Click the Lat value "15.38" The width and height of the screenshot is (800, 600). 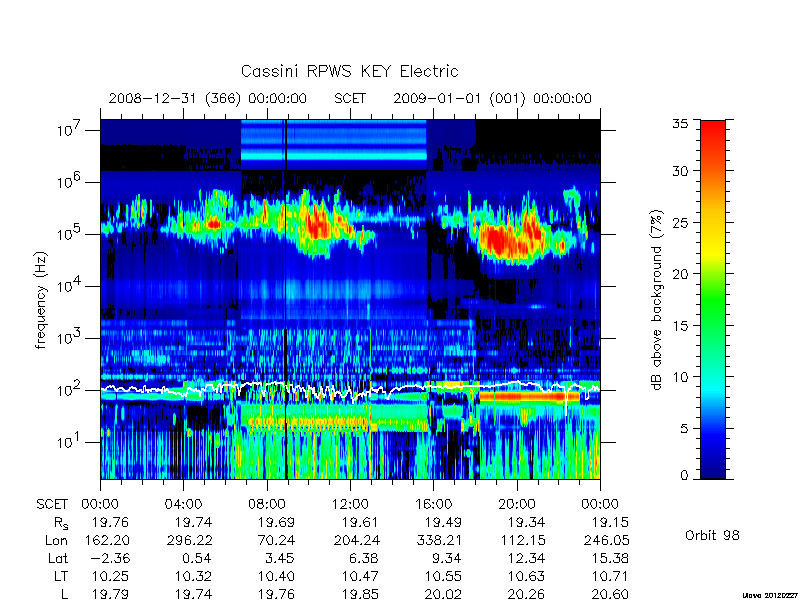610,559
